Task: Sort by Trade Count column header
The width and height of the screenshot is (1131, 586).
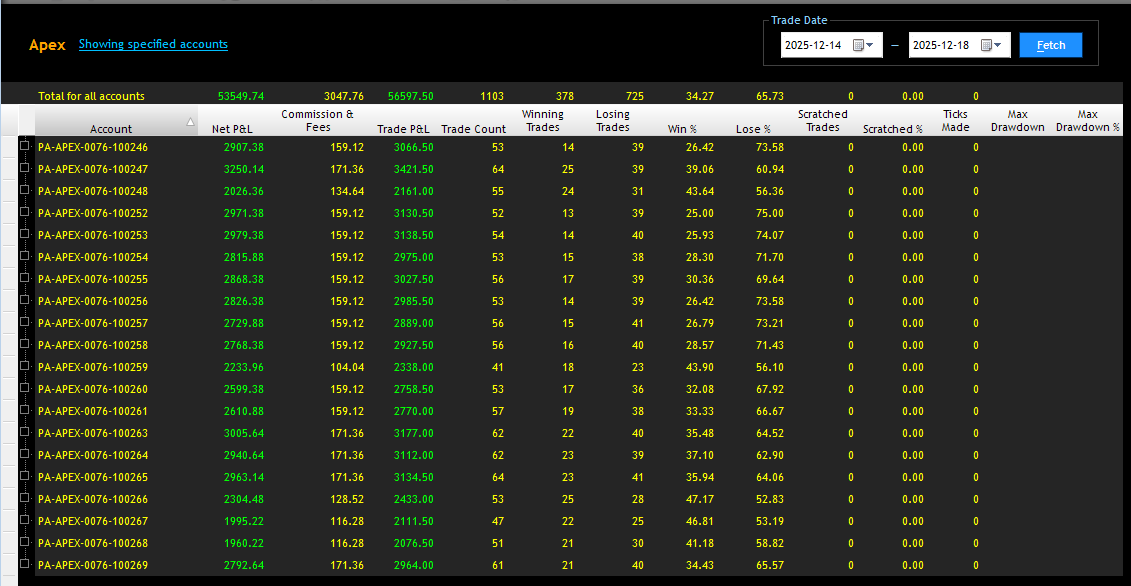Action: tap(472, 128)
